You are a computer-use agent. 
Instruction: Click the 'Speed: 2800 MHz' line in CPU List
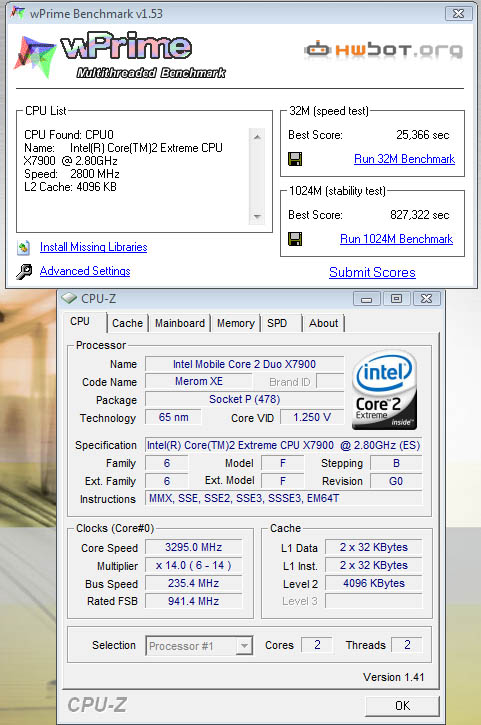[x=72, y=174]
